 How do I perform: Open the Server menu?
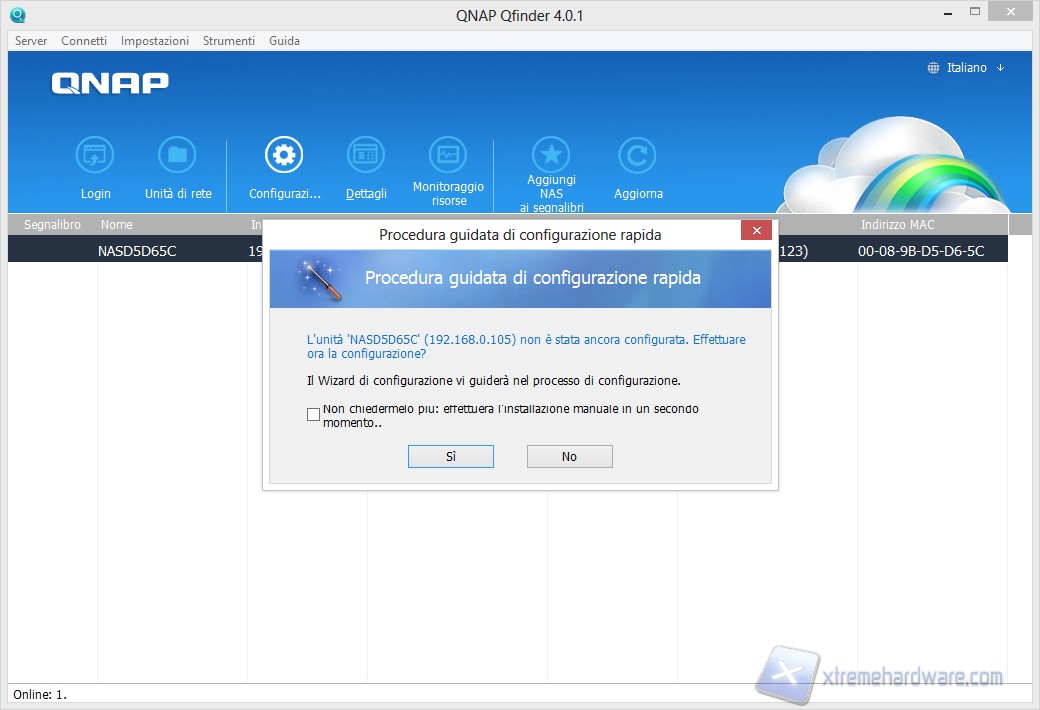[x=31, y=41]
